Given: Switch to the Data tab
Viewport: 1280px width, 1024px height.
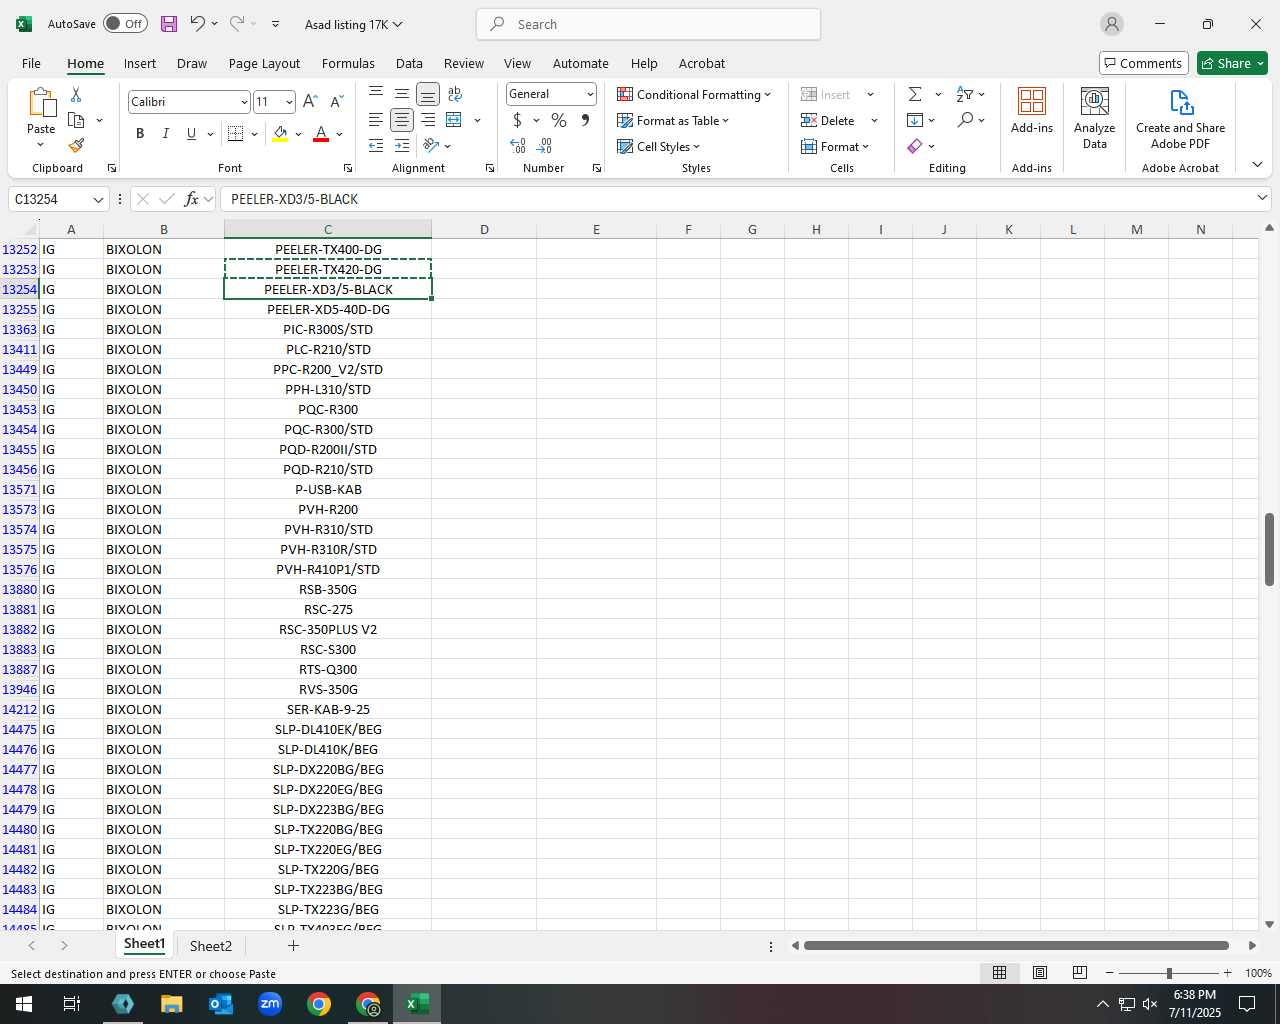Looking at the screenshot, I should click(x=409, y=63).
